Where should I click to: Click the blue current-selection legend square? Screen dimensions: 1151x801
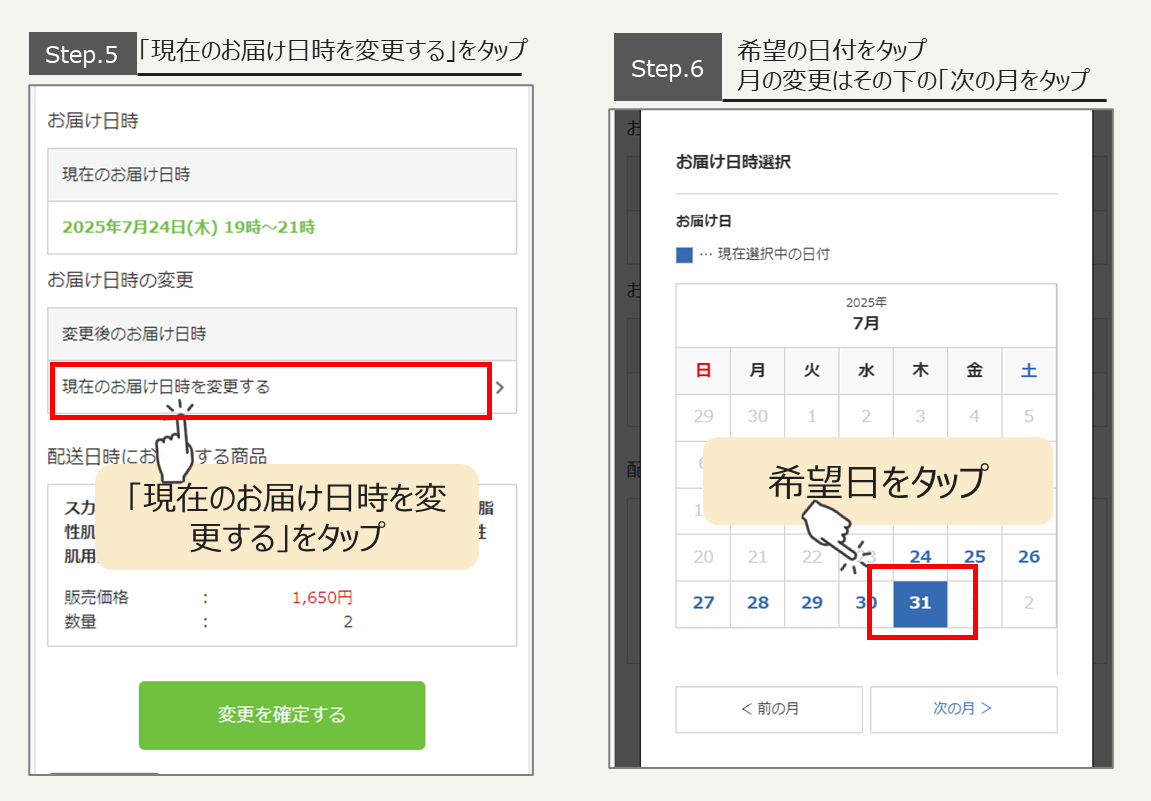686,253
